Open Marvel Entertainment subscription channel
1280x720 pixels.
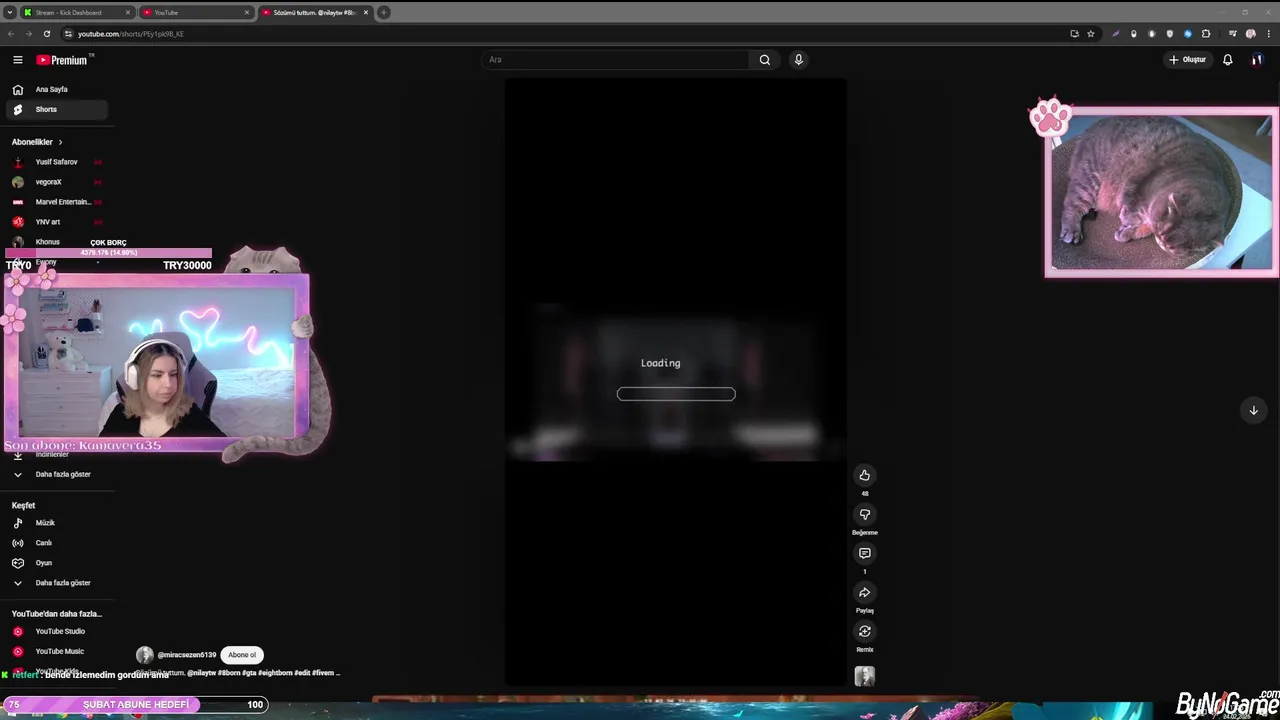(x=57, y=202)
